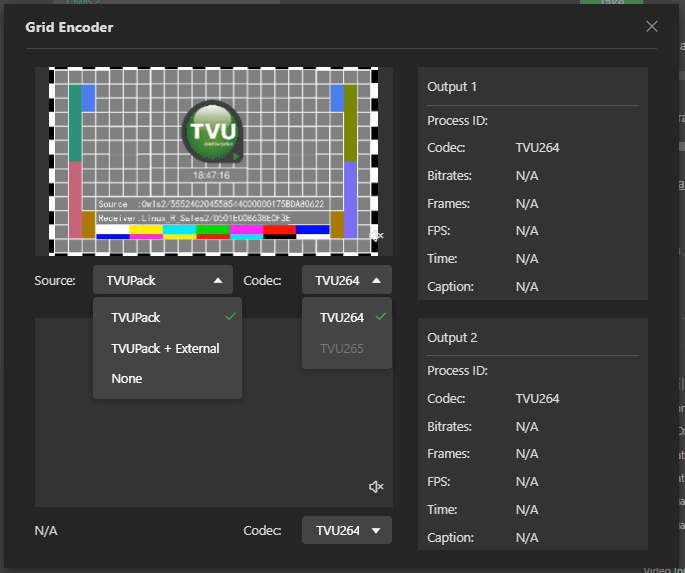Choose TVUPack + External source option

click(167, 349)
